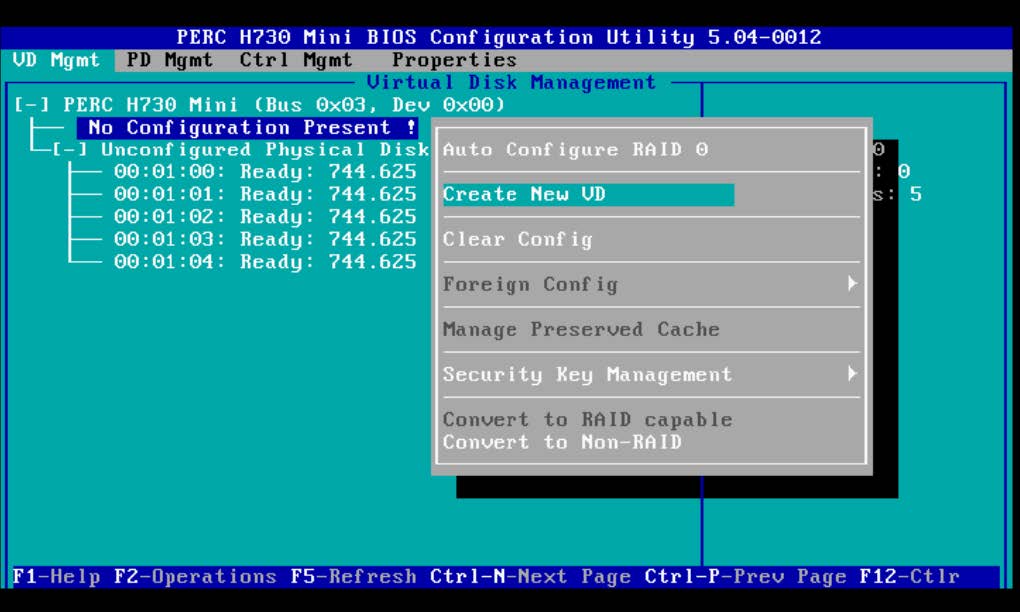The width and height of the screenshot is (1020, 612).
Task: Choose Auto Configure RAID 0
Action: 576,150
